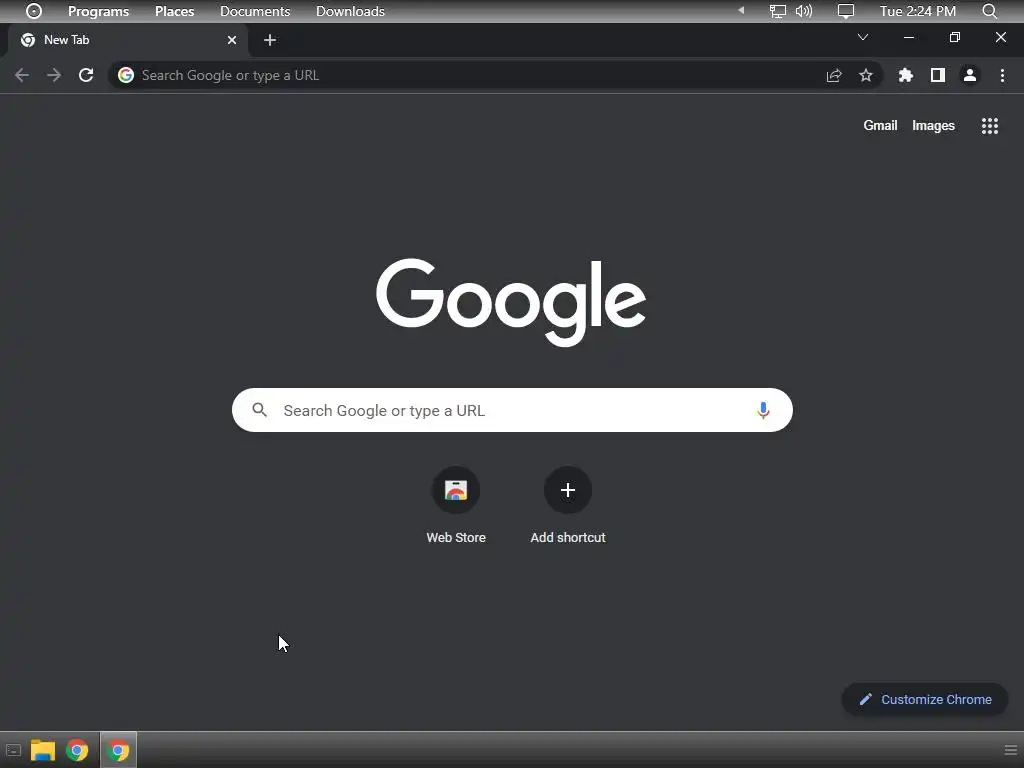Open the taskbar hamburger menu at right

[x=1010, y=750]
